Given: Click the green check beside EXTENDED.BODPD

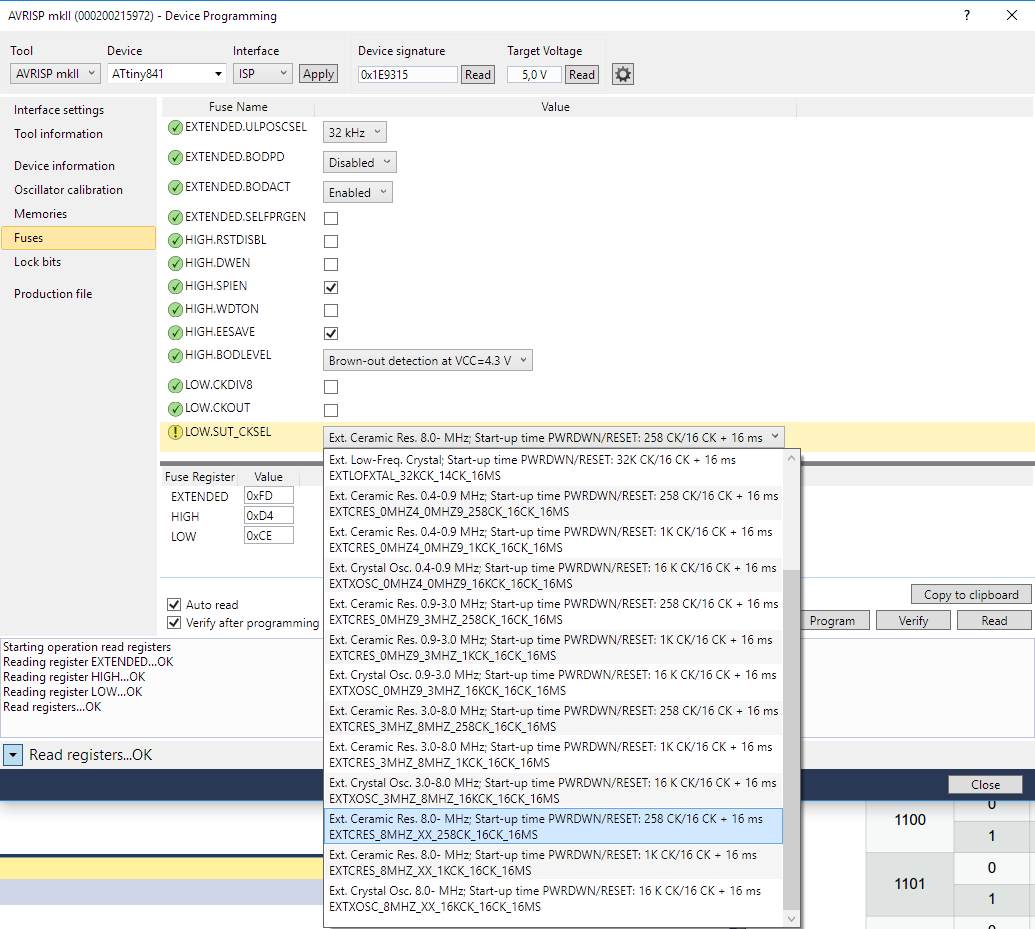Looking at the screenshot, I should click(x=175, y=157).
